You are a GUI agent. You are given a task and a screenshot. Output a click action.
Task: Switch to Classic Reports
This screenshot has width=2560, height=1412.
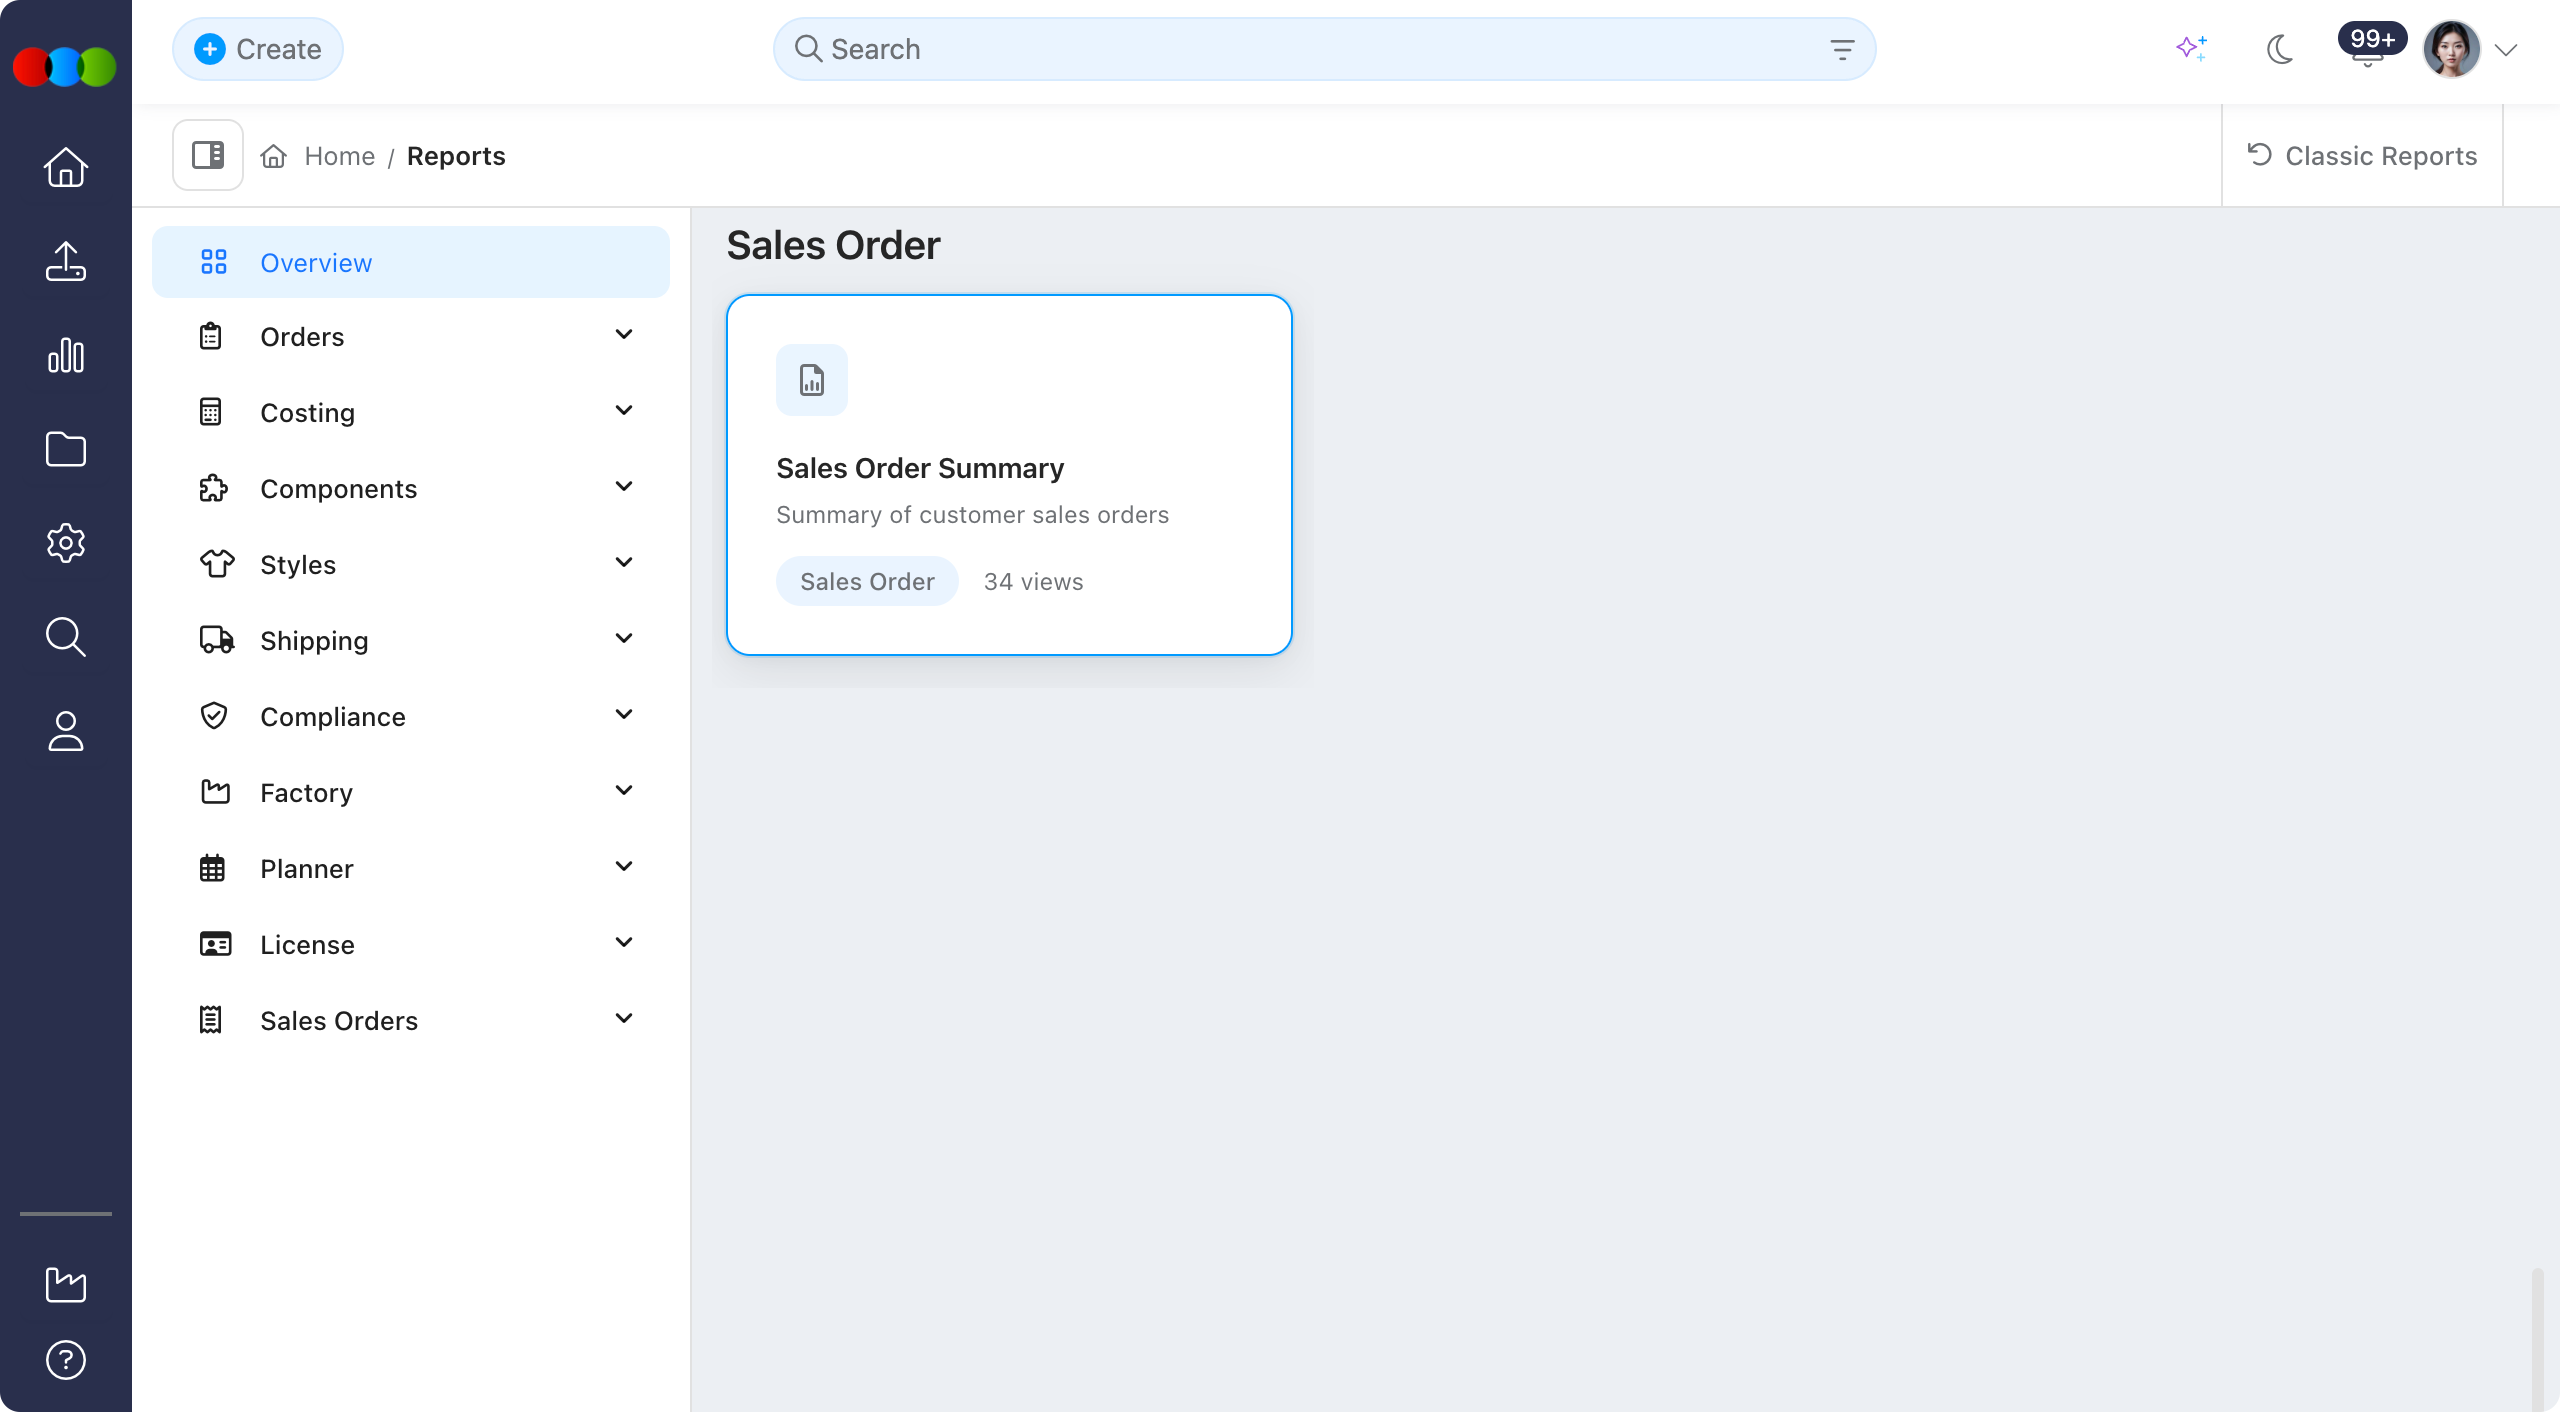pos(2362,156)
